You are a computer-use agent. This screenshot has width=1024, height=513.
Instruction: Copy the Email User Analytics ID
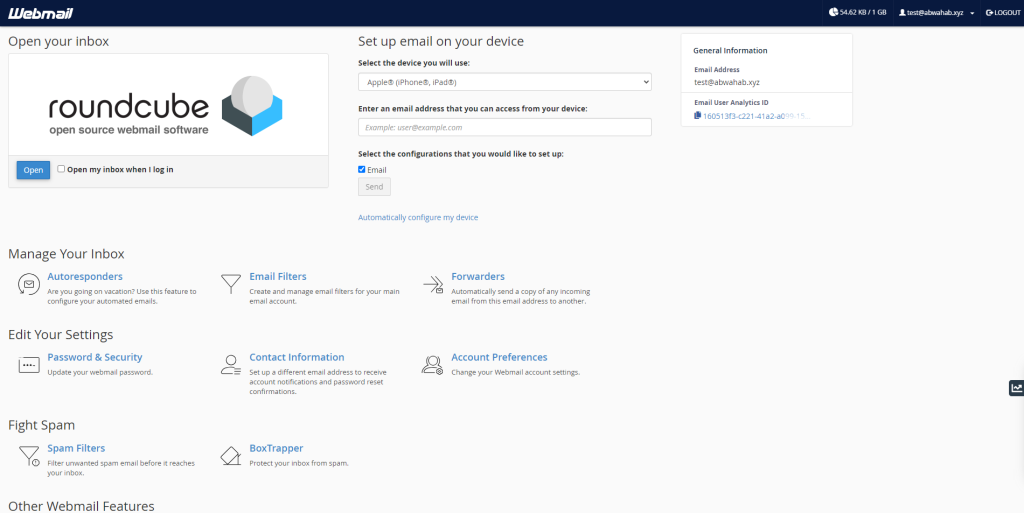coord(697,116)
